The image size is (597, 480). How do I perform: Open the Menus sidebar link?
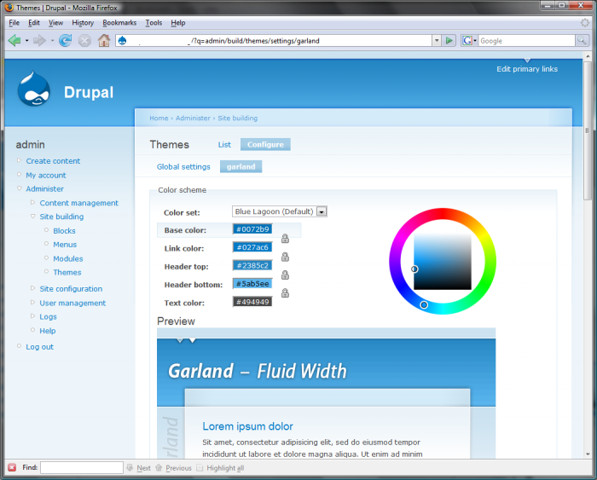(x=65, y=244)
